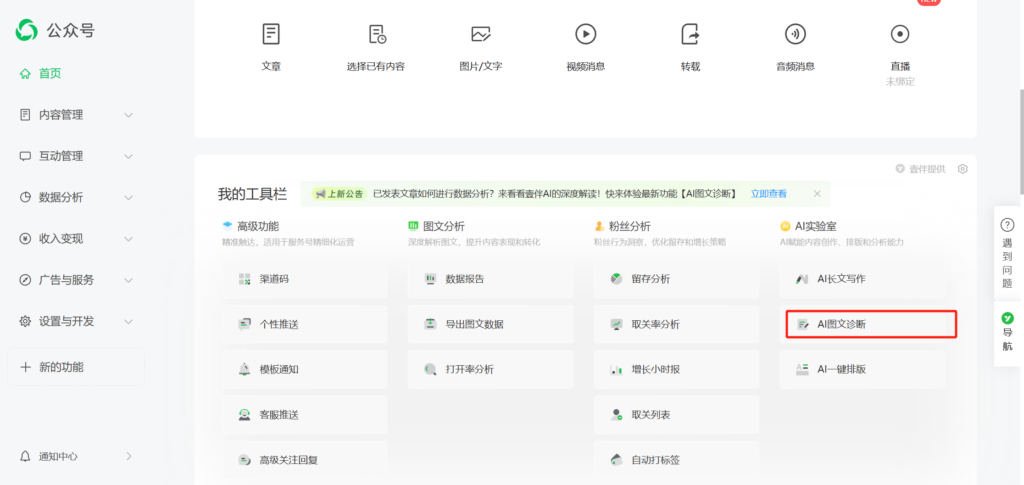Click the 上新公告 tag
Viewport: 1024px width, 485px height.
click(339, 194)
